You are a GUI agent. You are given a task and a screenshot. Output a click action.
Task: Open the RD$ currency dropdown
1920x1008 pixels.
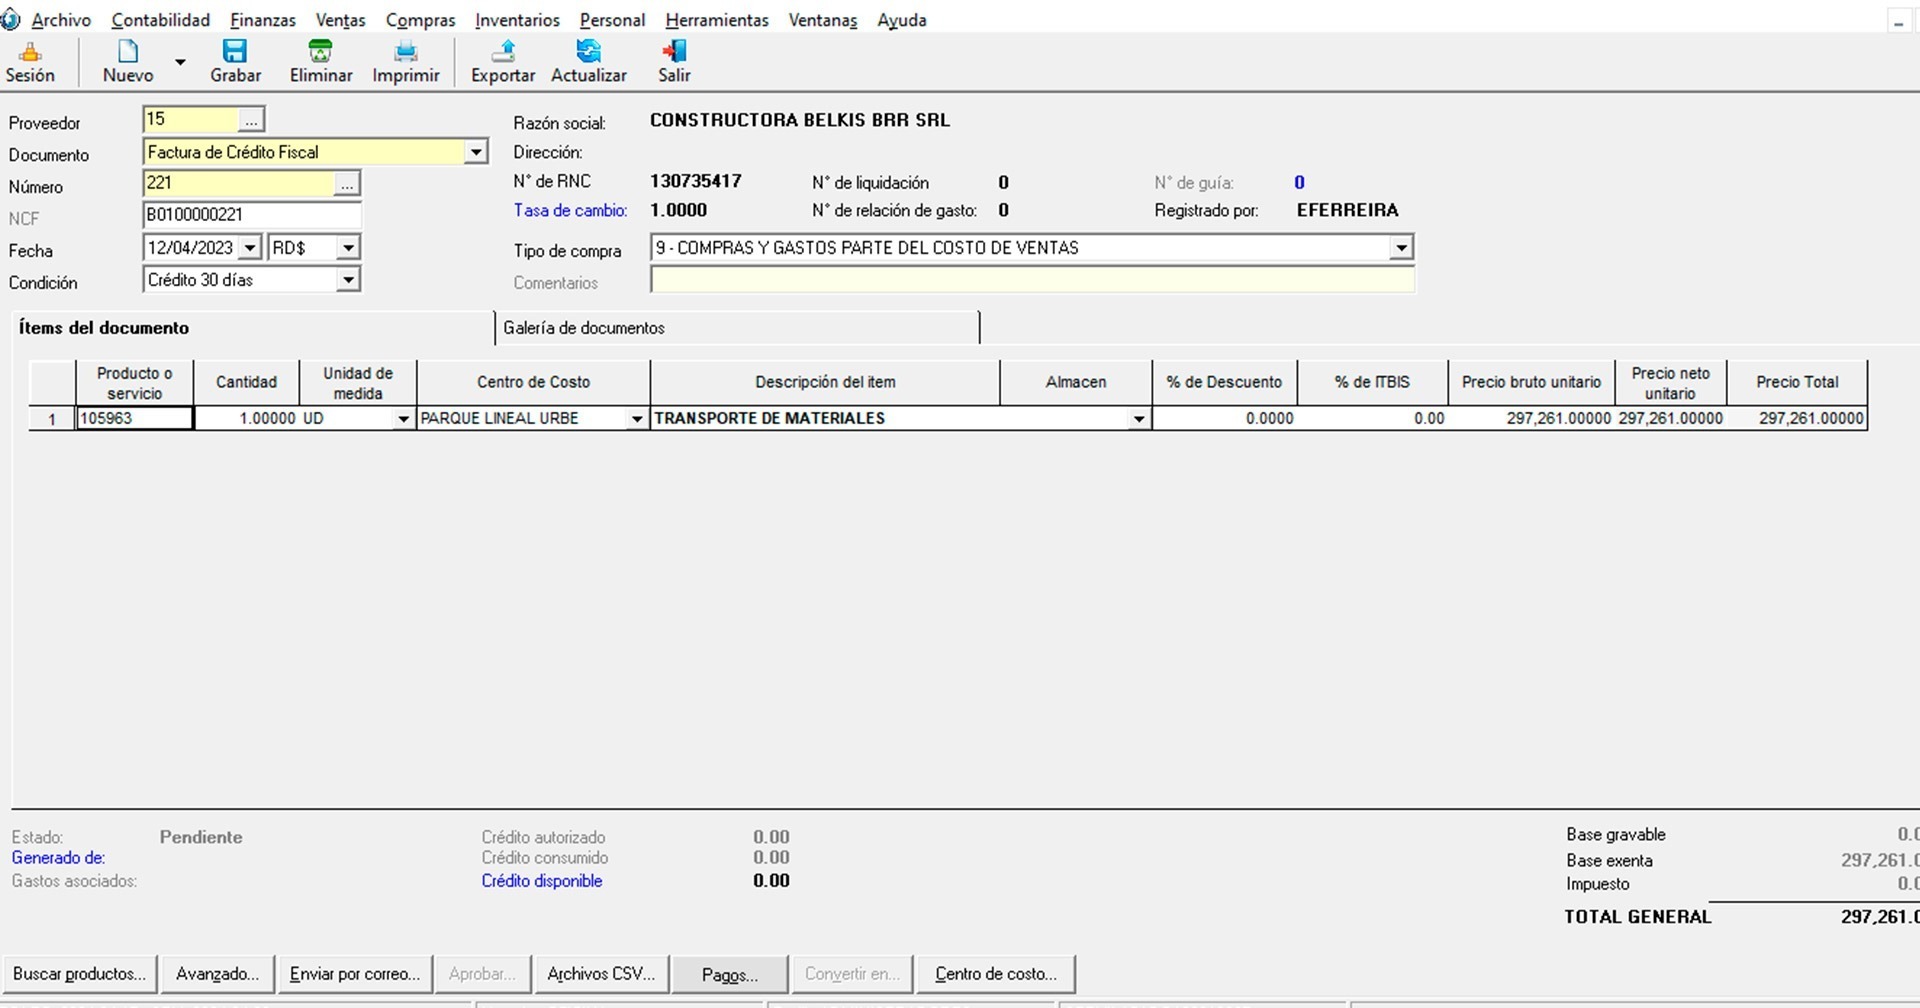coord(347,248)
